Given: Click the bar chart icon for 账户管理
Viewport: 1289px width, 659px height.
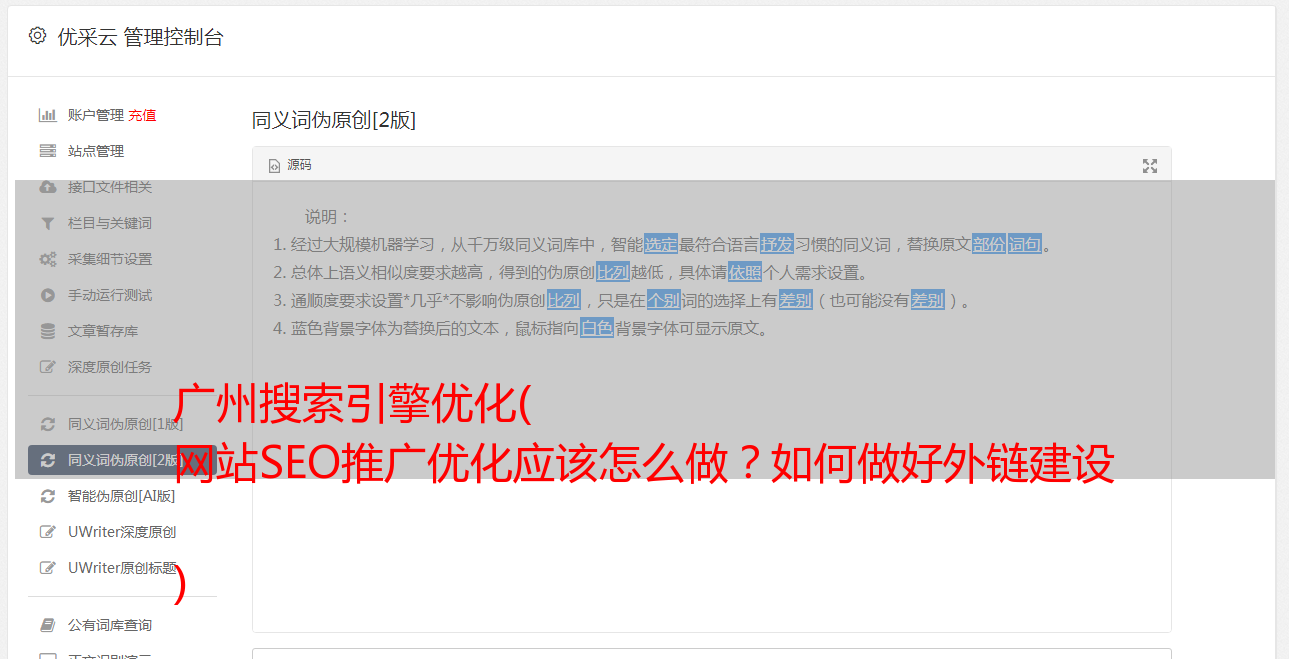Looking at the screenshot, I should (x=47, y=115).
